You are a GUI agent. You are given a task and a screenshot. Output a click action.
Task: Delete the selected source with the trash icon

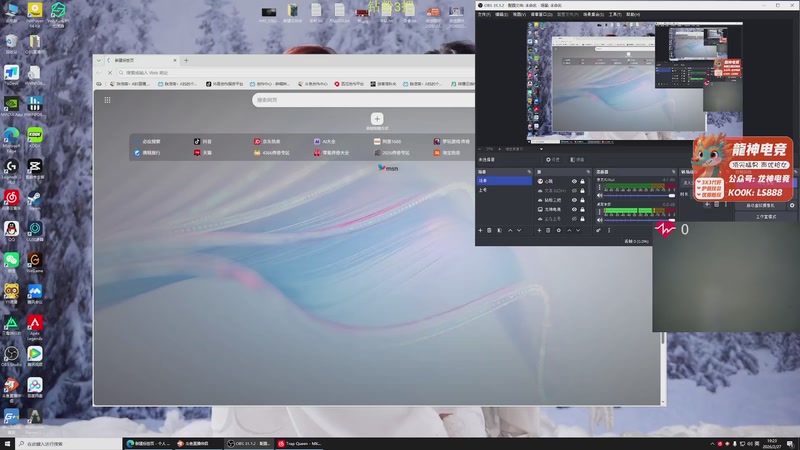pos(548,231)
